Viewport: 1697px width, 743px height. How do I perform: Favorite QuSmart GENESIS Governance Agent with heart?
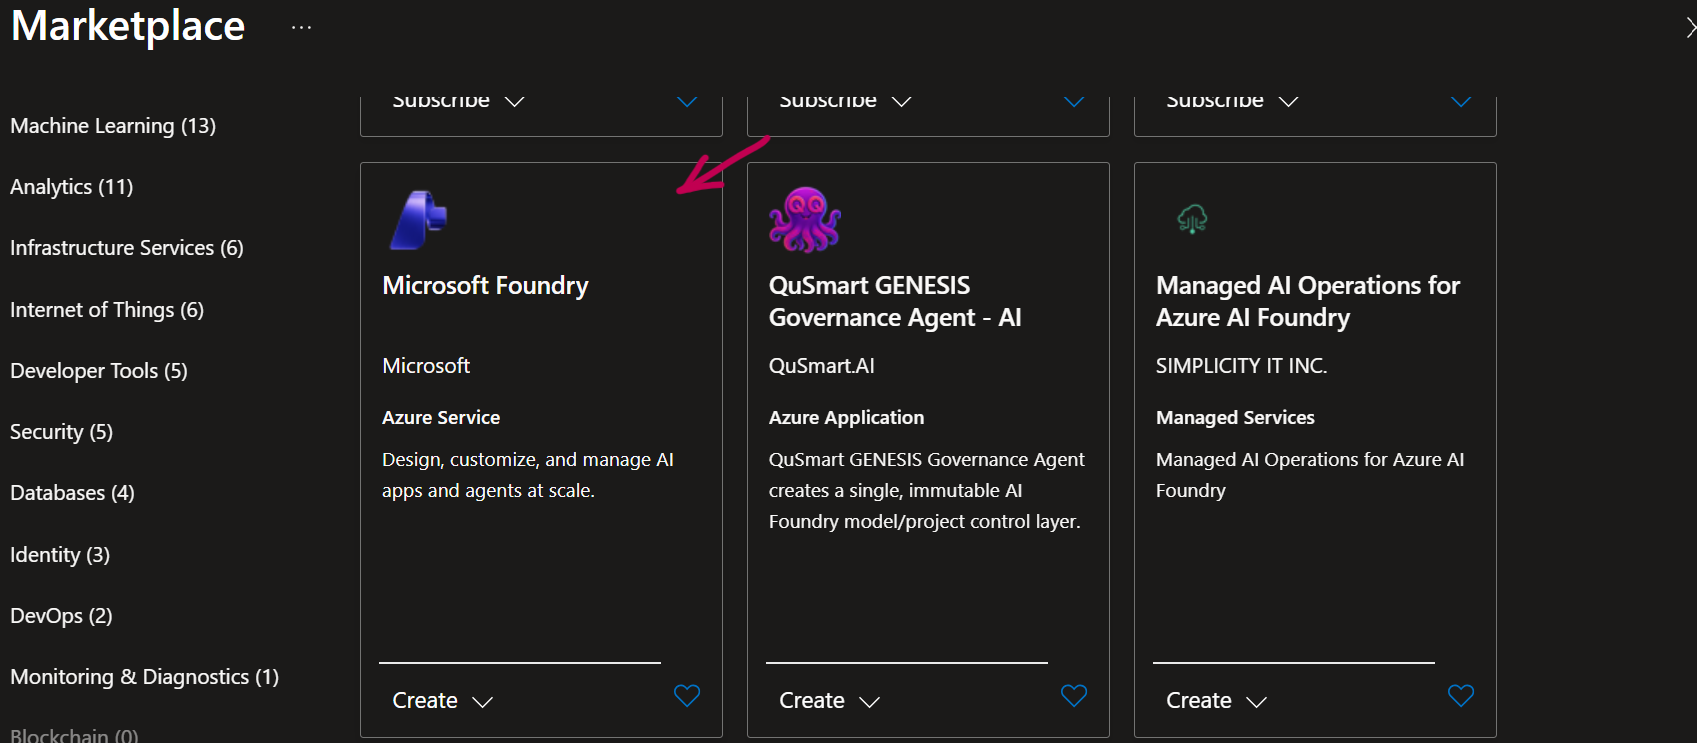(x=1074, y=695)
